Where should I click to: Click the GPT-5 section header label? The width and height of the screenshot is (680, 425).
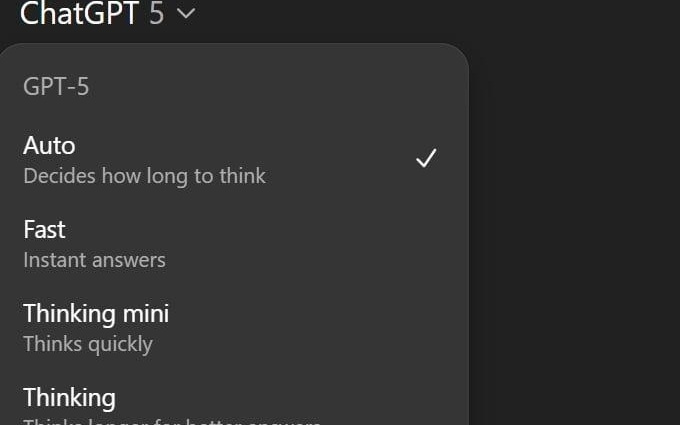pos(56,87)
